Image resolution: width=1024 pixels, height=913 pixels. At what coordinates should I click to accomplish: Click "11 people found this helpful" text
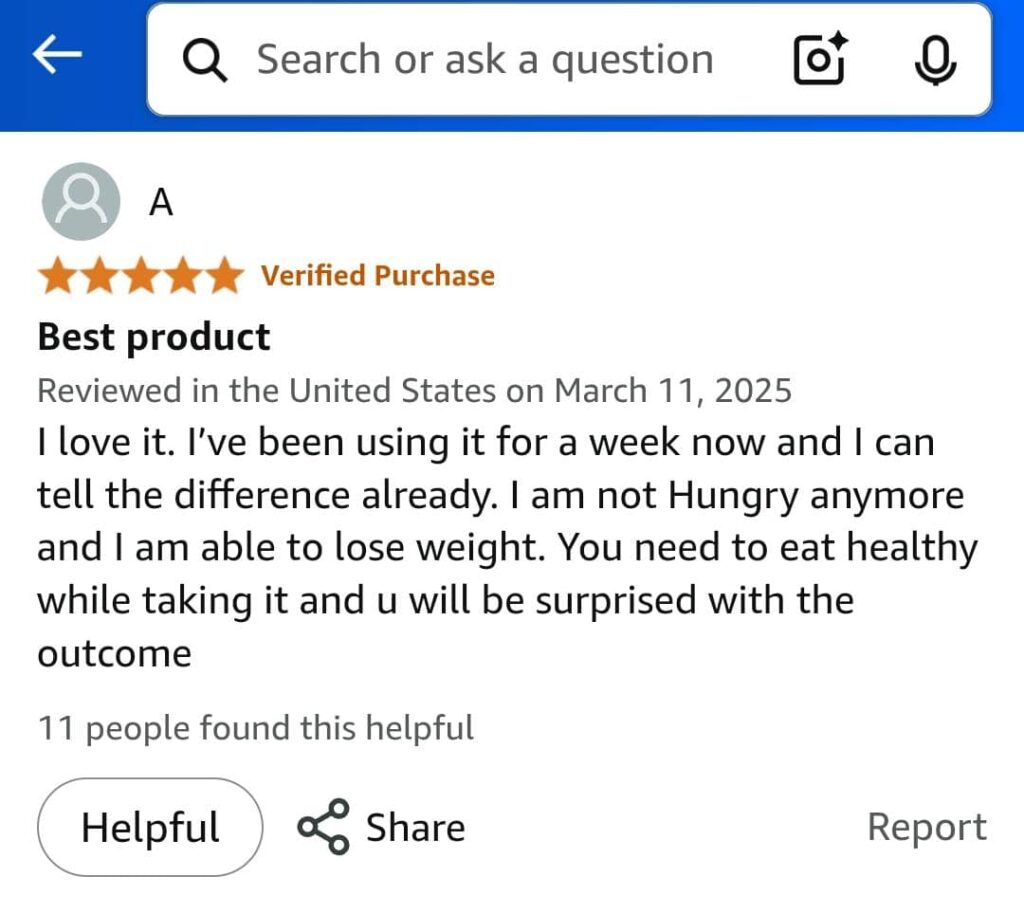[256, 728]
